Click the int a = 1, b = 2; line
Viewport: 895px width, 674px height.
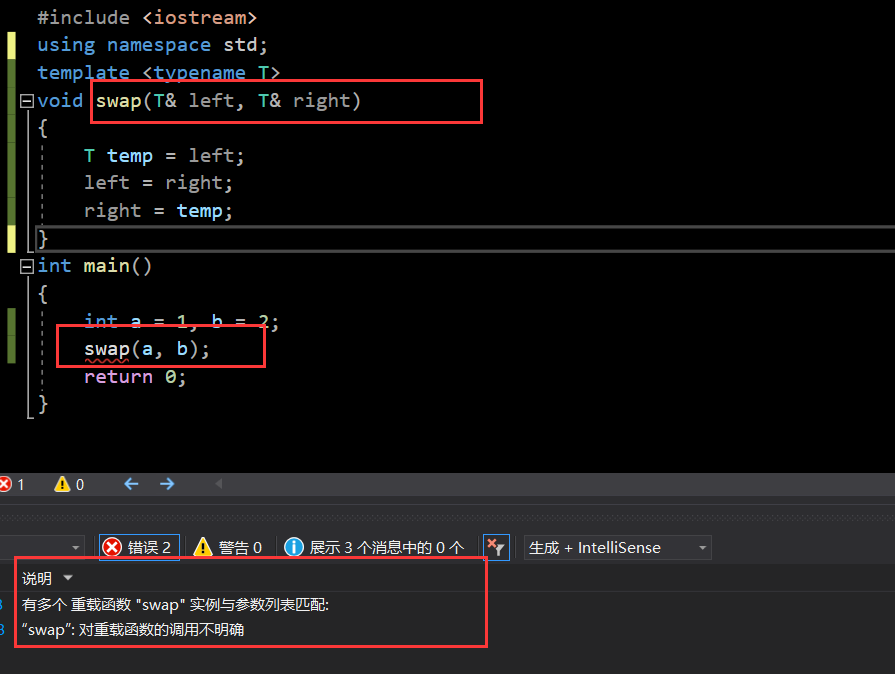click(x=182, y=322)
